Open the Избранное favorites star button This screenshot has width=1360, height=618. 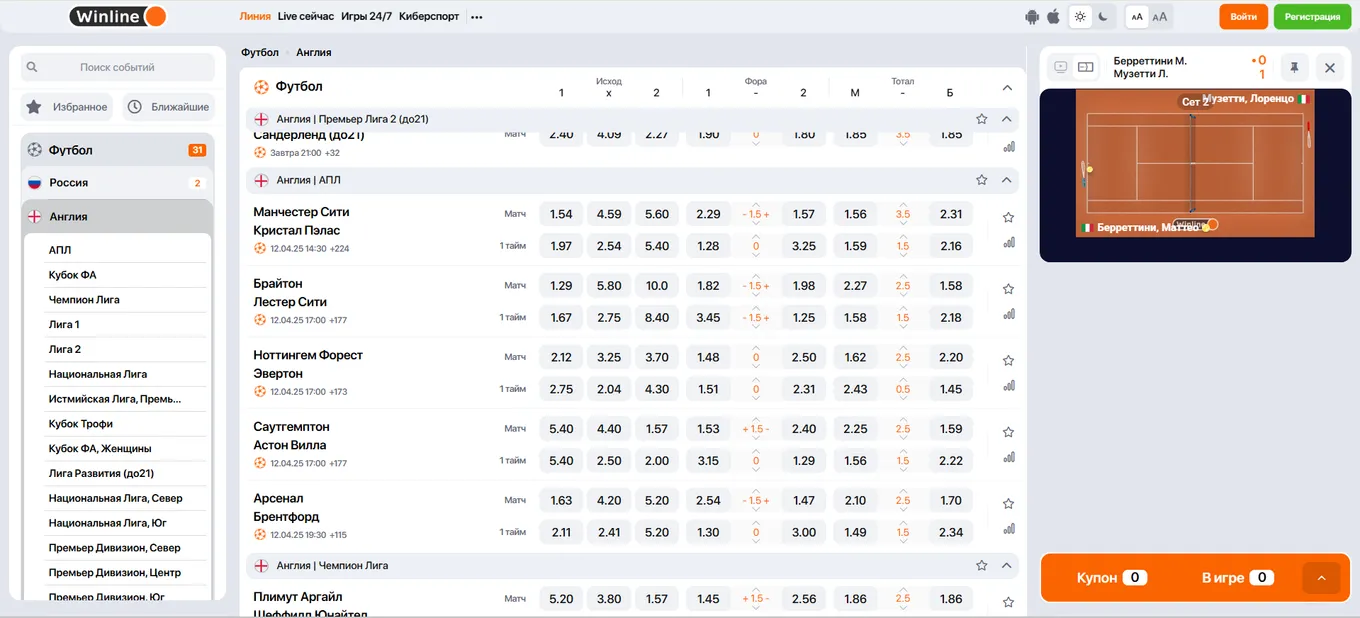[67, 107]
